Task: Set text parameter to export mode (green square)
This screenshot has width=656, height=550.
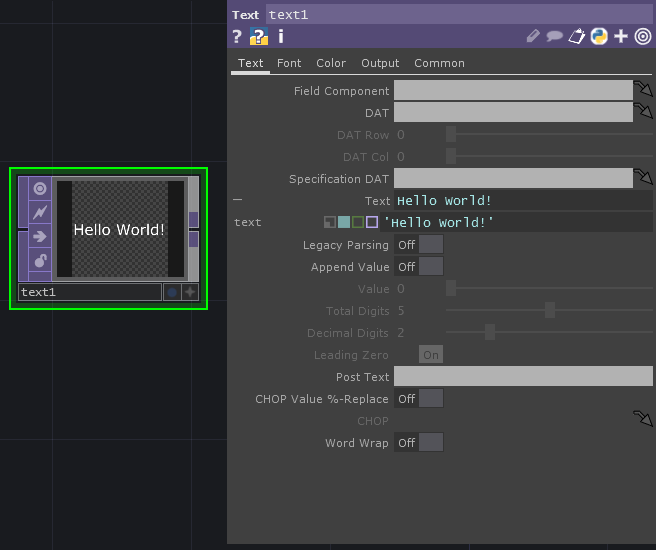Action: 358,222
